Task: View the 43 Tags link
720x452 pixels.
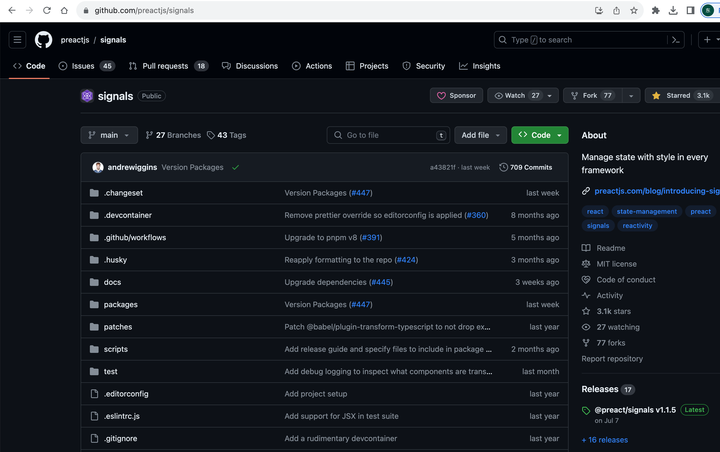Action: (x=226, y=135)
